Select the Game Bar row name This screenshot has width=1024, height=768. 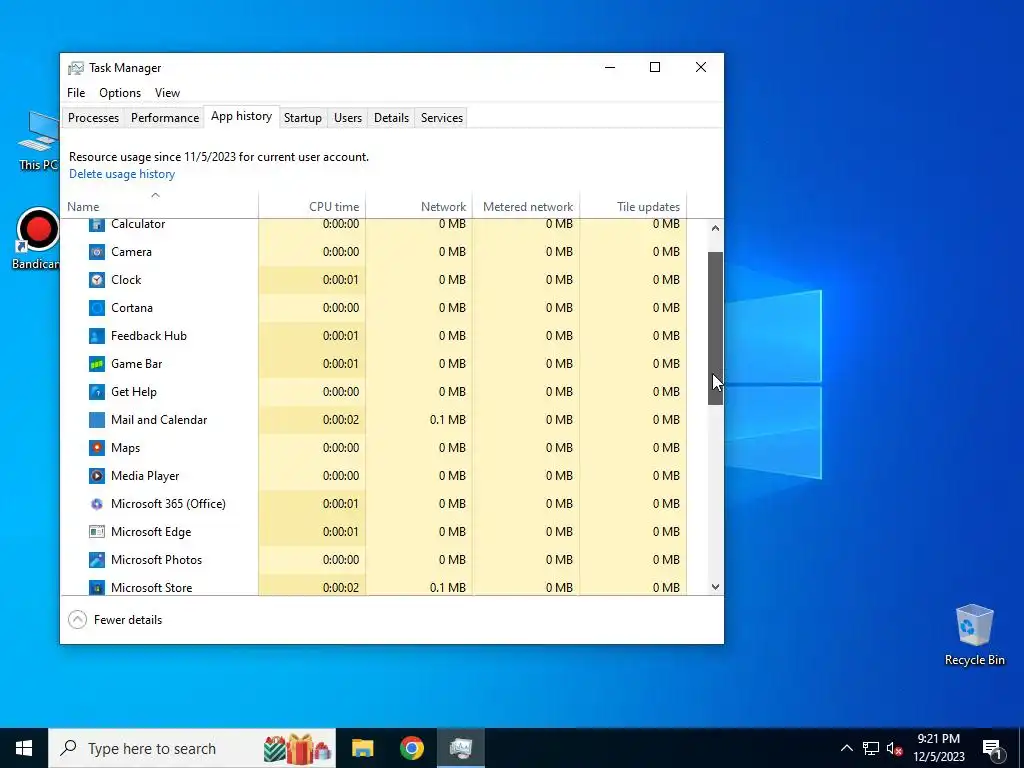[136, 364]
